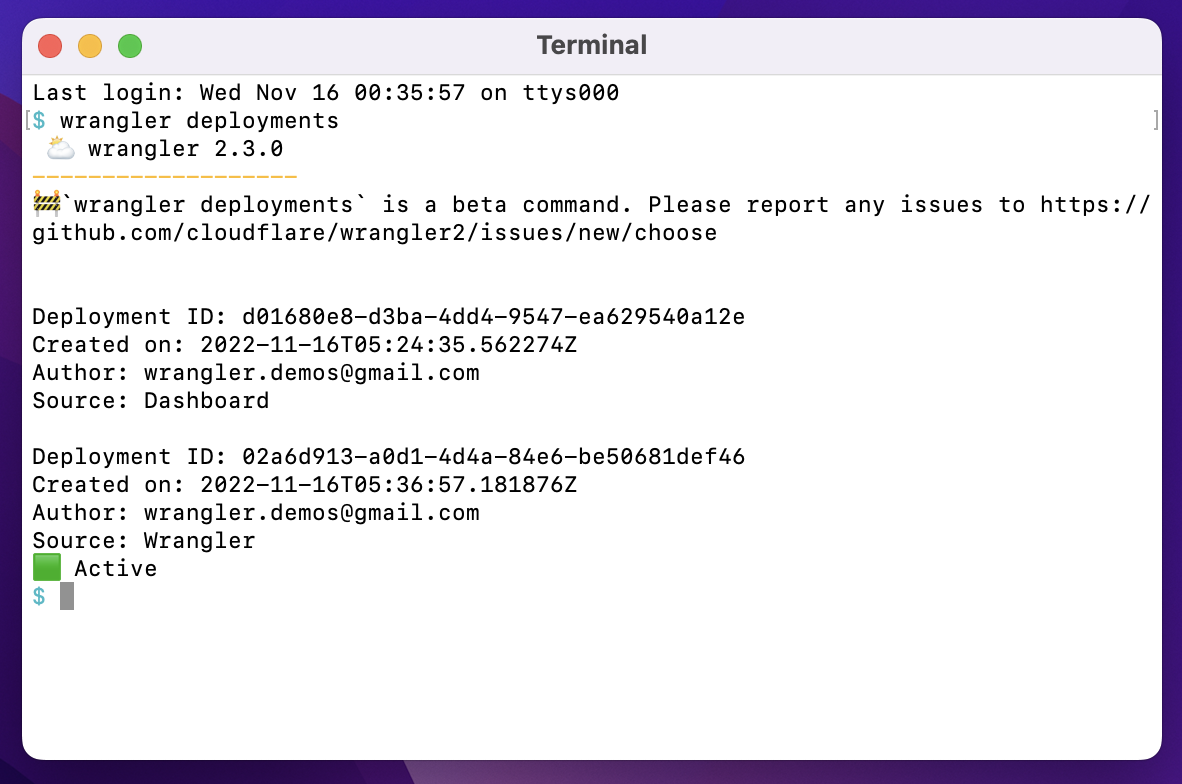Click the second Deployment ID 02a6d913 value
Viewport: 1182px width, 784px height.
point(493,457)
